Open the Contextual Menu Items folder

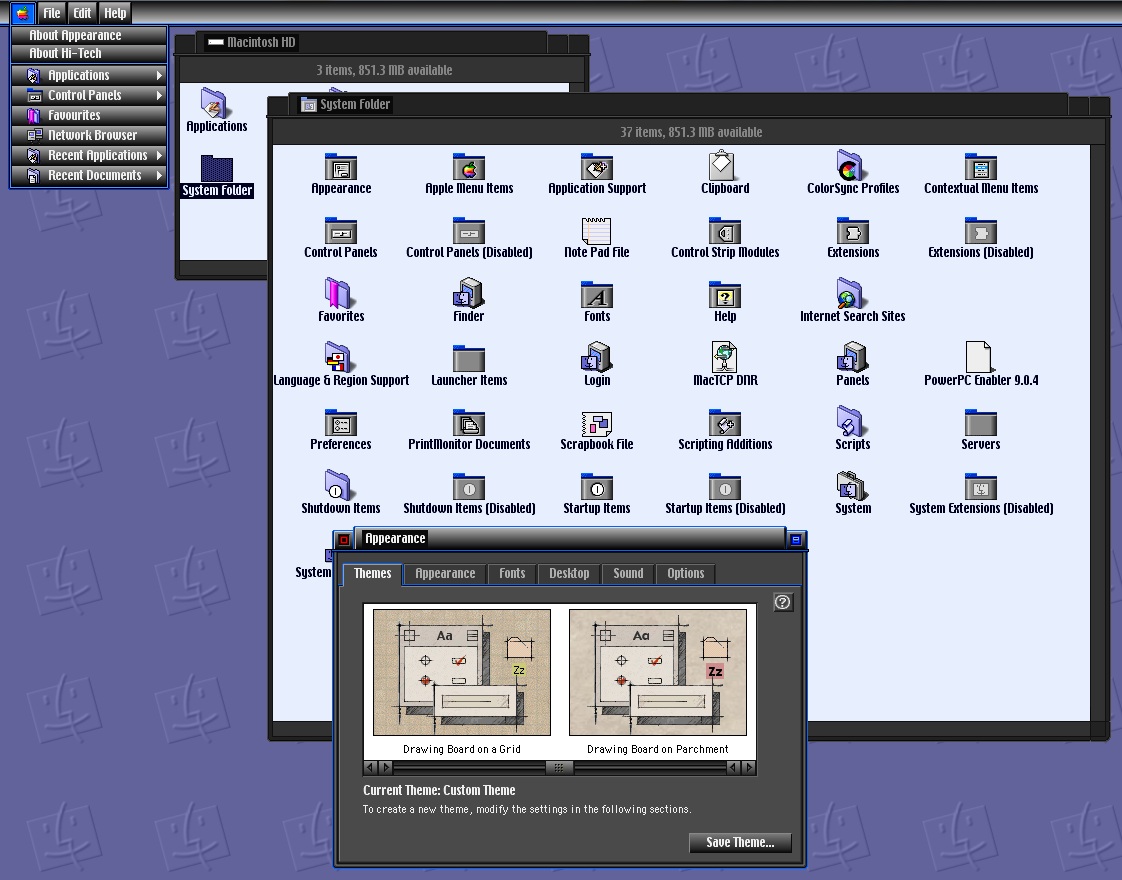tap(980, 167)
